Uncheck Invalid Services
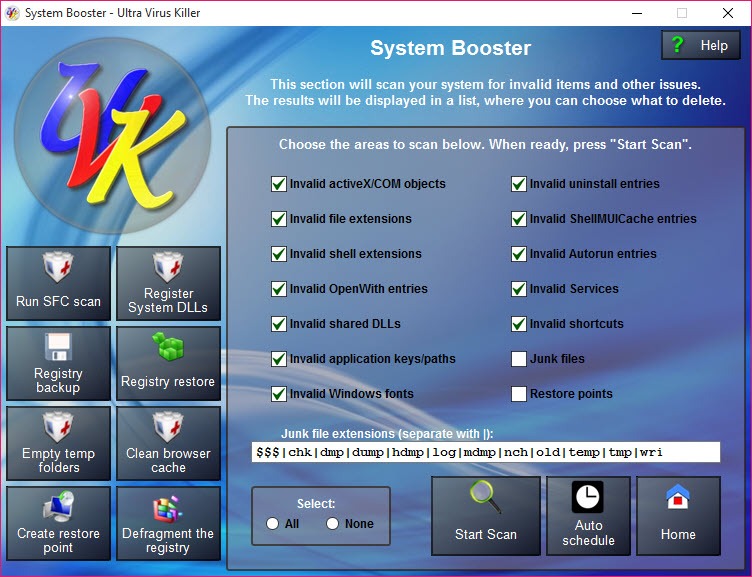 point(518,289)
